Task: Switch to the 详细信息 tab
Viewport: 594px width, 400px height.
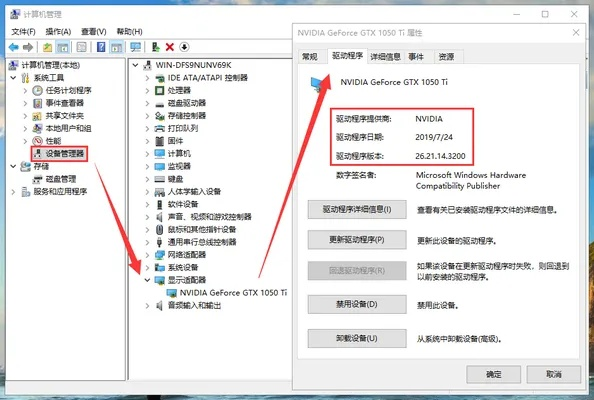Action: (x=386, y=57)
